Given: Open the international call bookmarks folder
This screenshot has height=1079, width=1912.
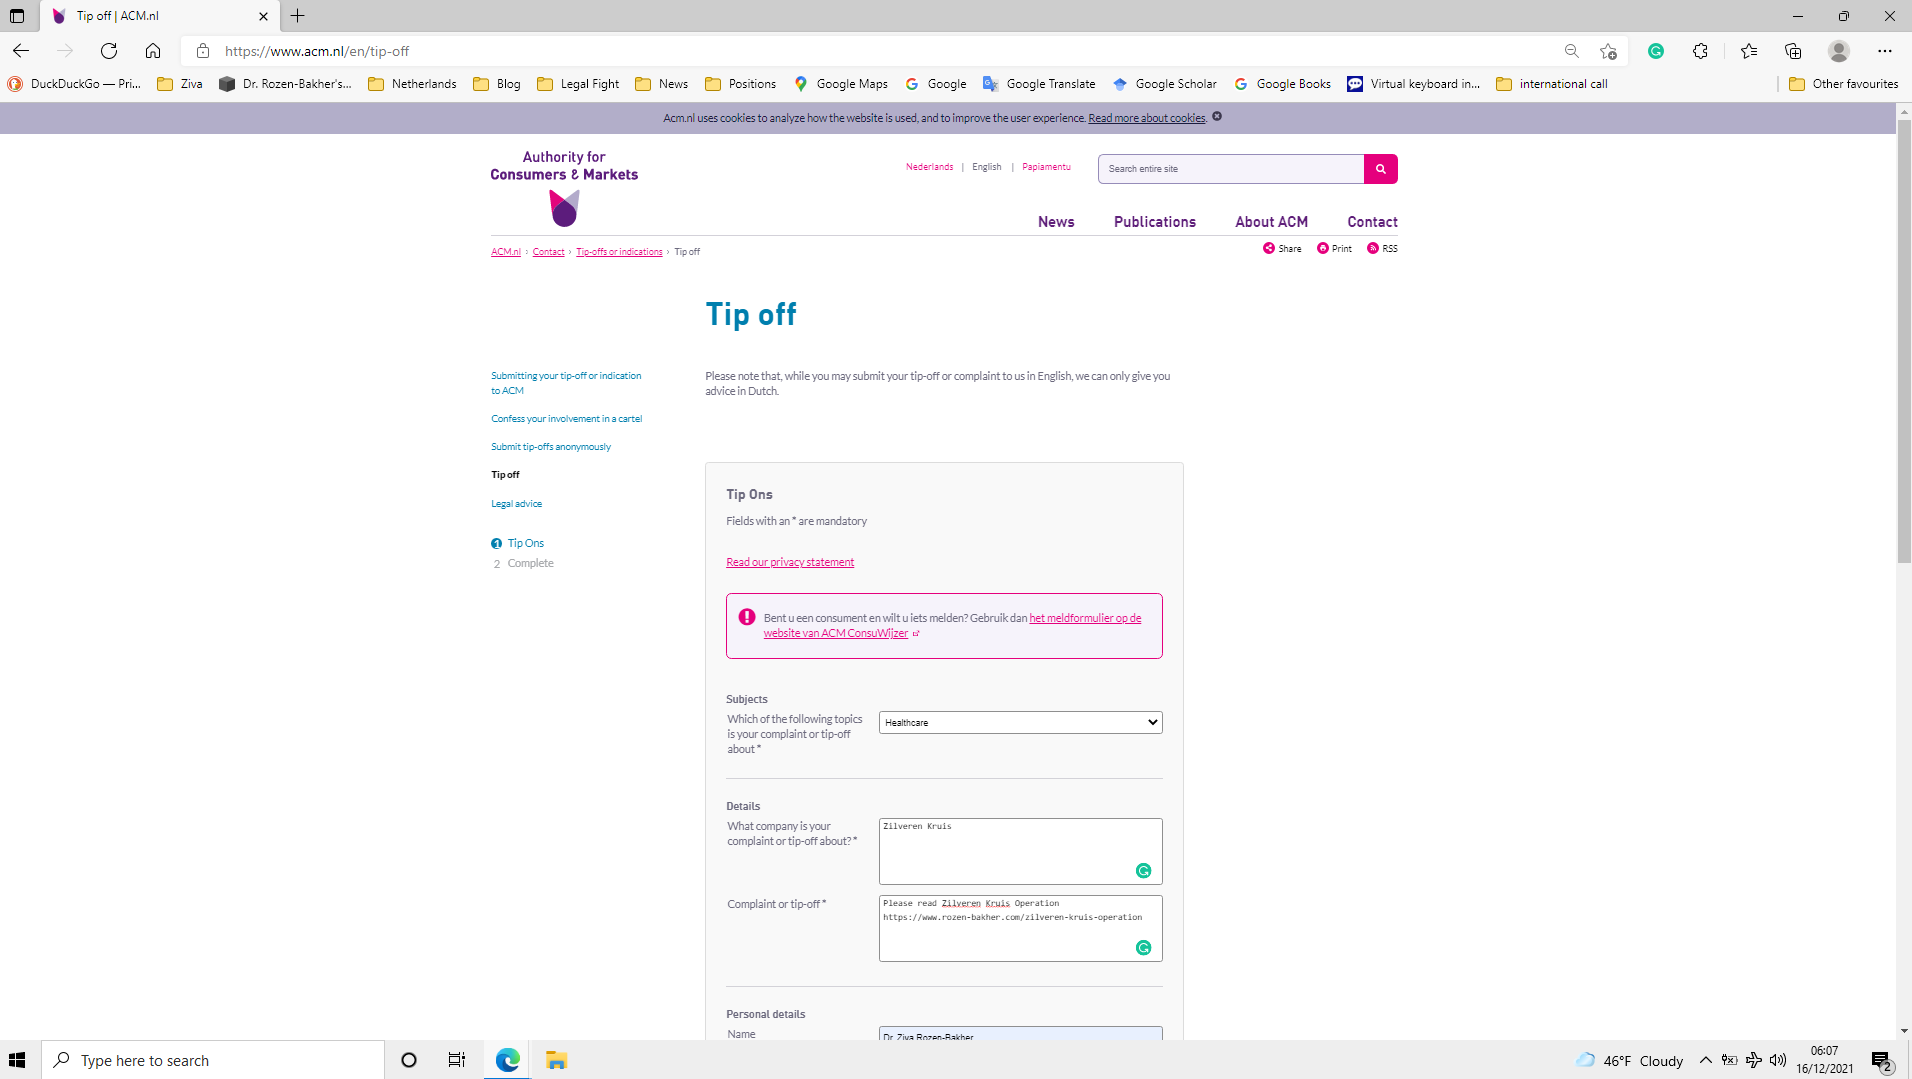Looking at the screenshot, I should tap(1552, 84).
